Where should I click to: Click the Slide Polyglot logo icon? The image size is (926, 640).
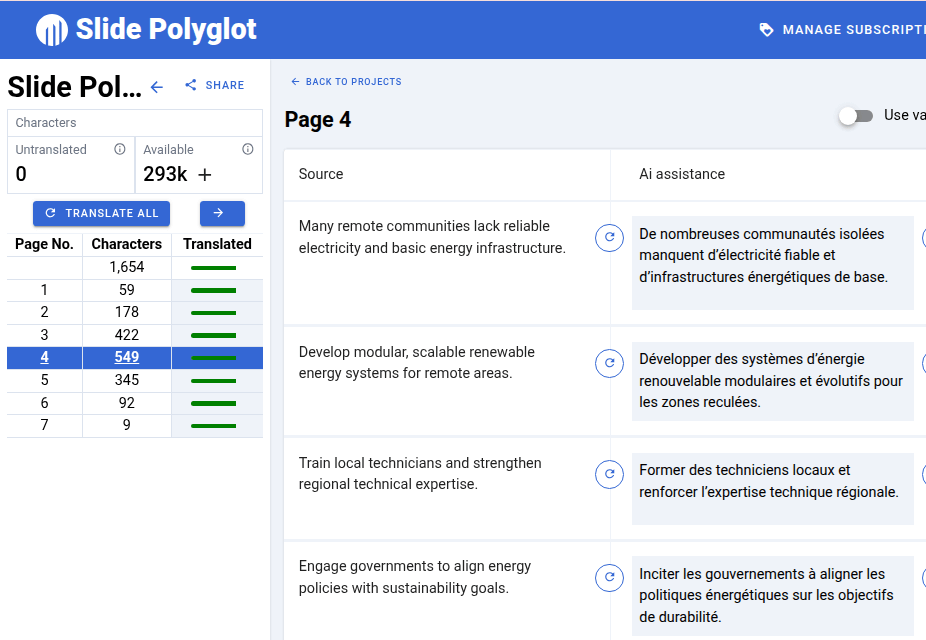tap(52, 30)
